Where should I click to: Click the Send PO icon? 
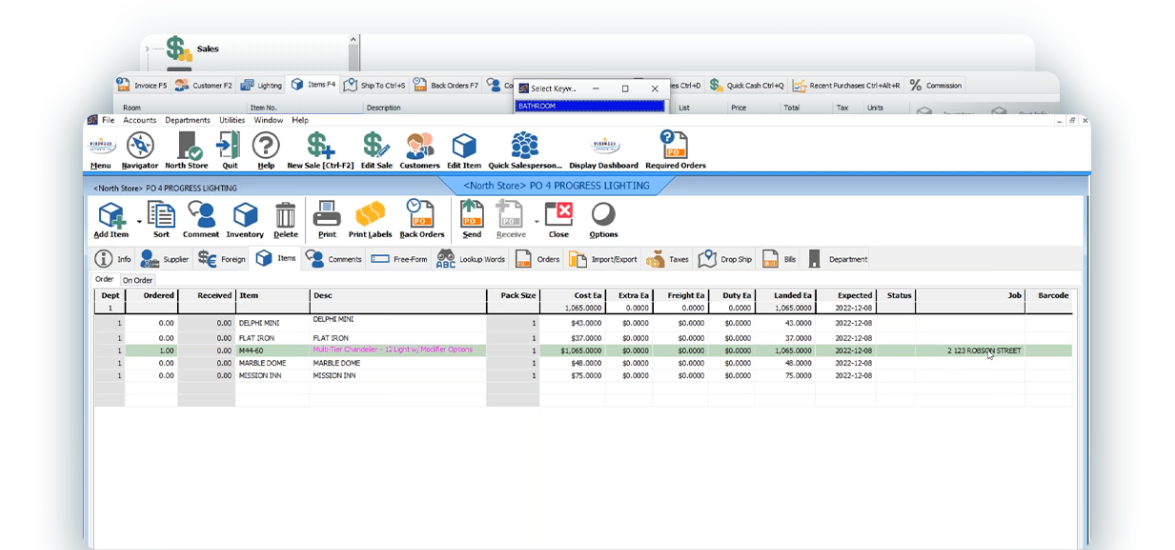click(x=472, y=220)
